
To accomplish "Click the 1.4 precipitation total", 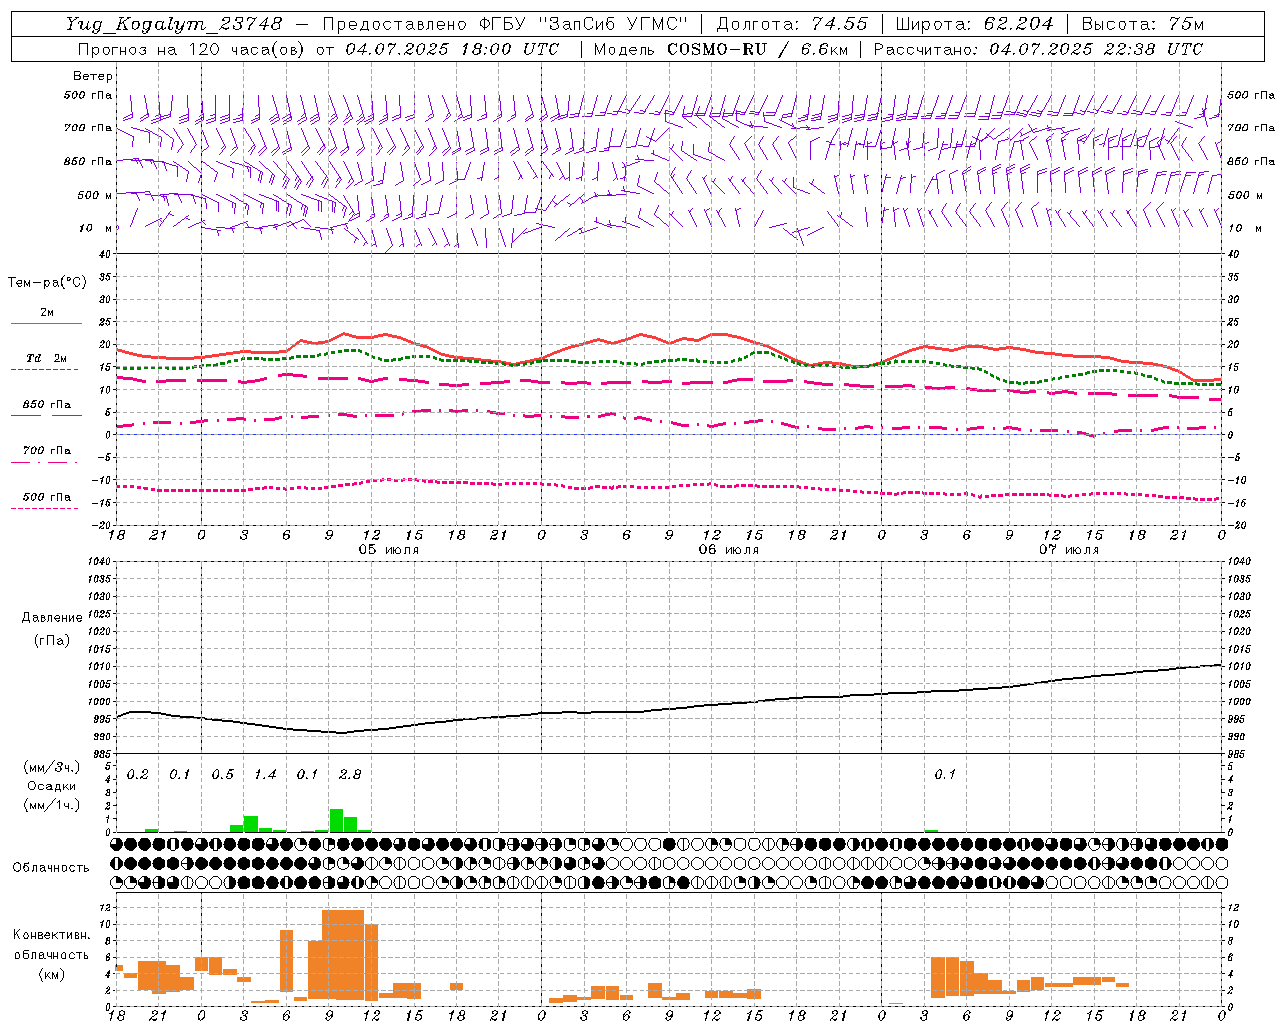I will point(265,775).
